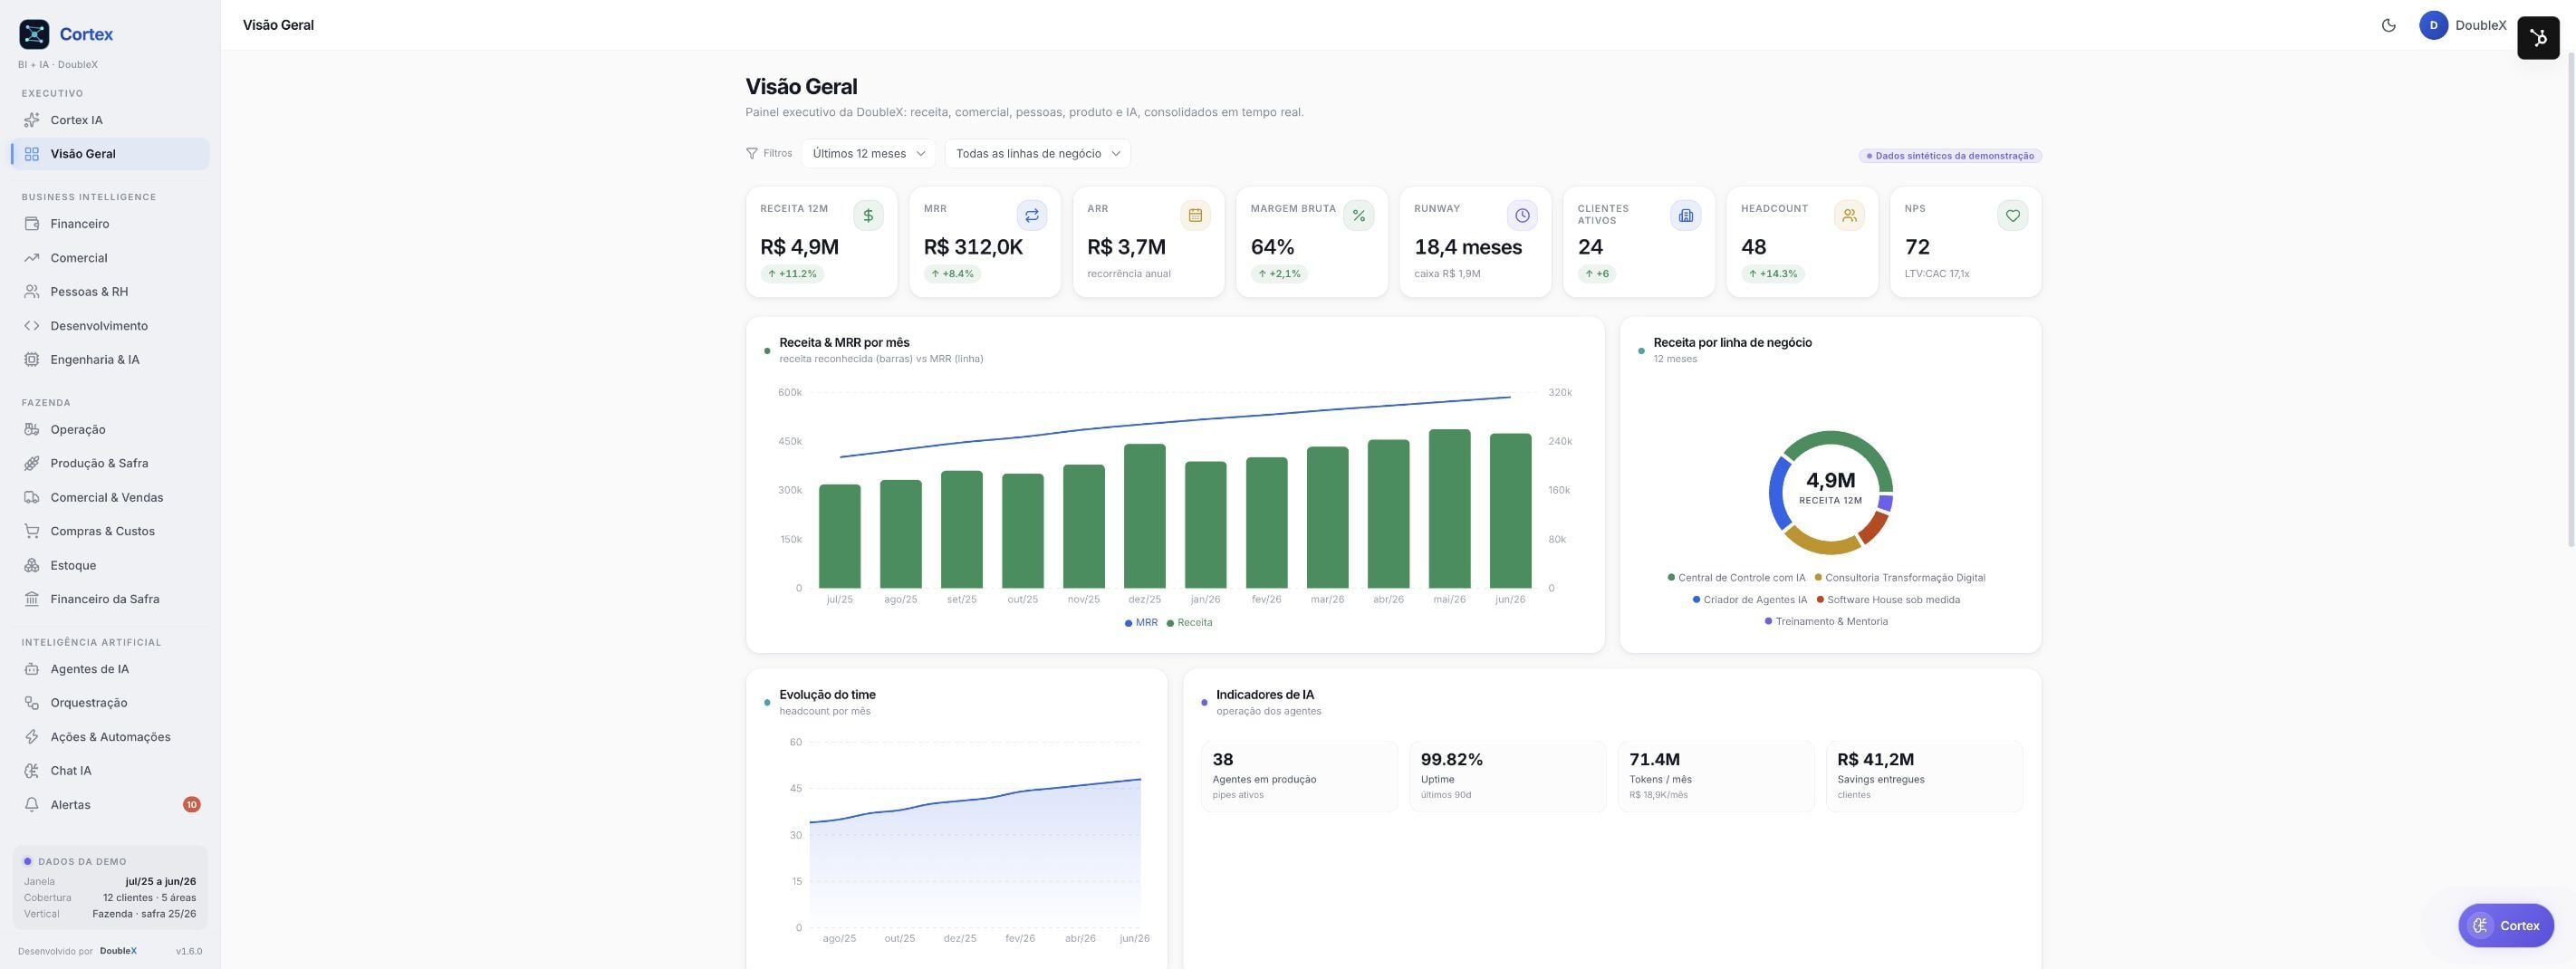
Task: Click the Pessoas & RH people icon
Action: click(x=32, y=292)
